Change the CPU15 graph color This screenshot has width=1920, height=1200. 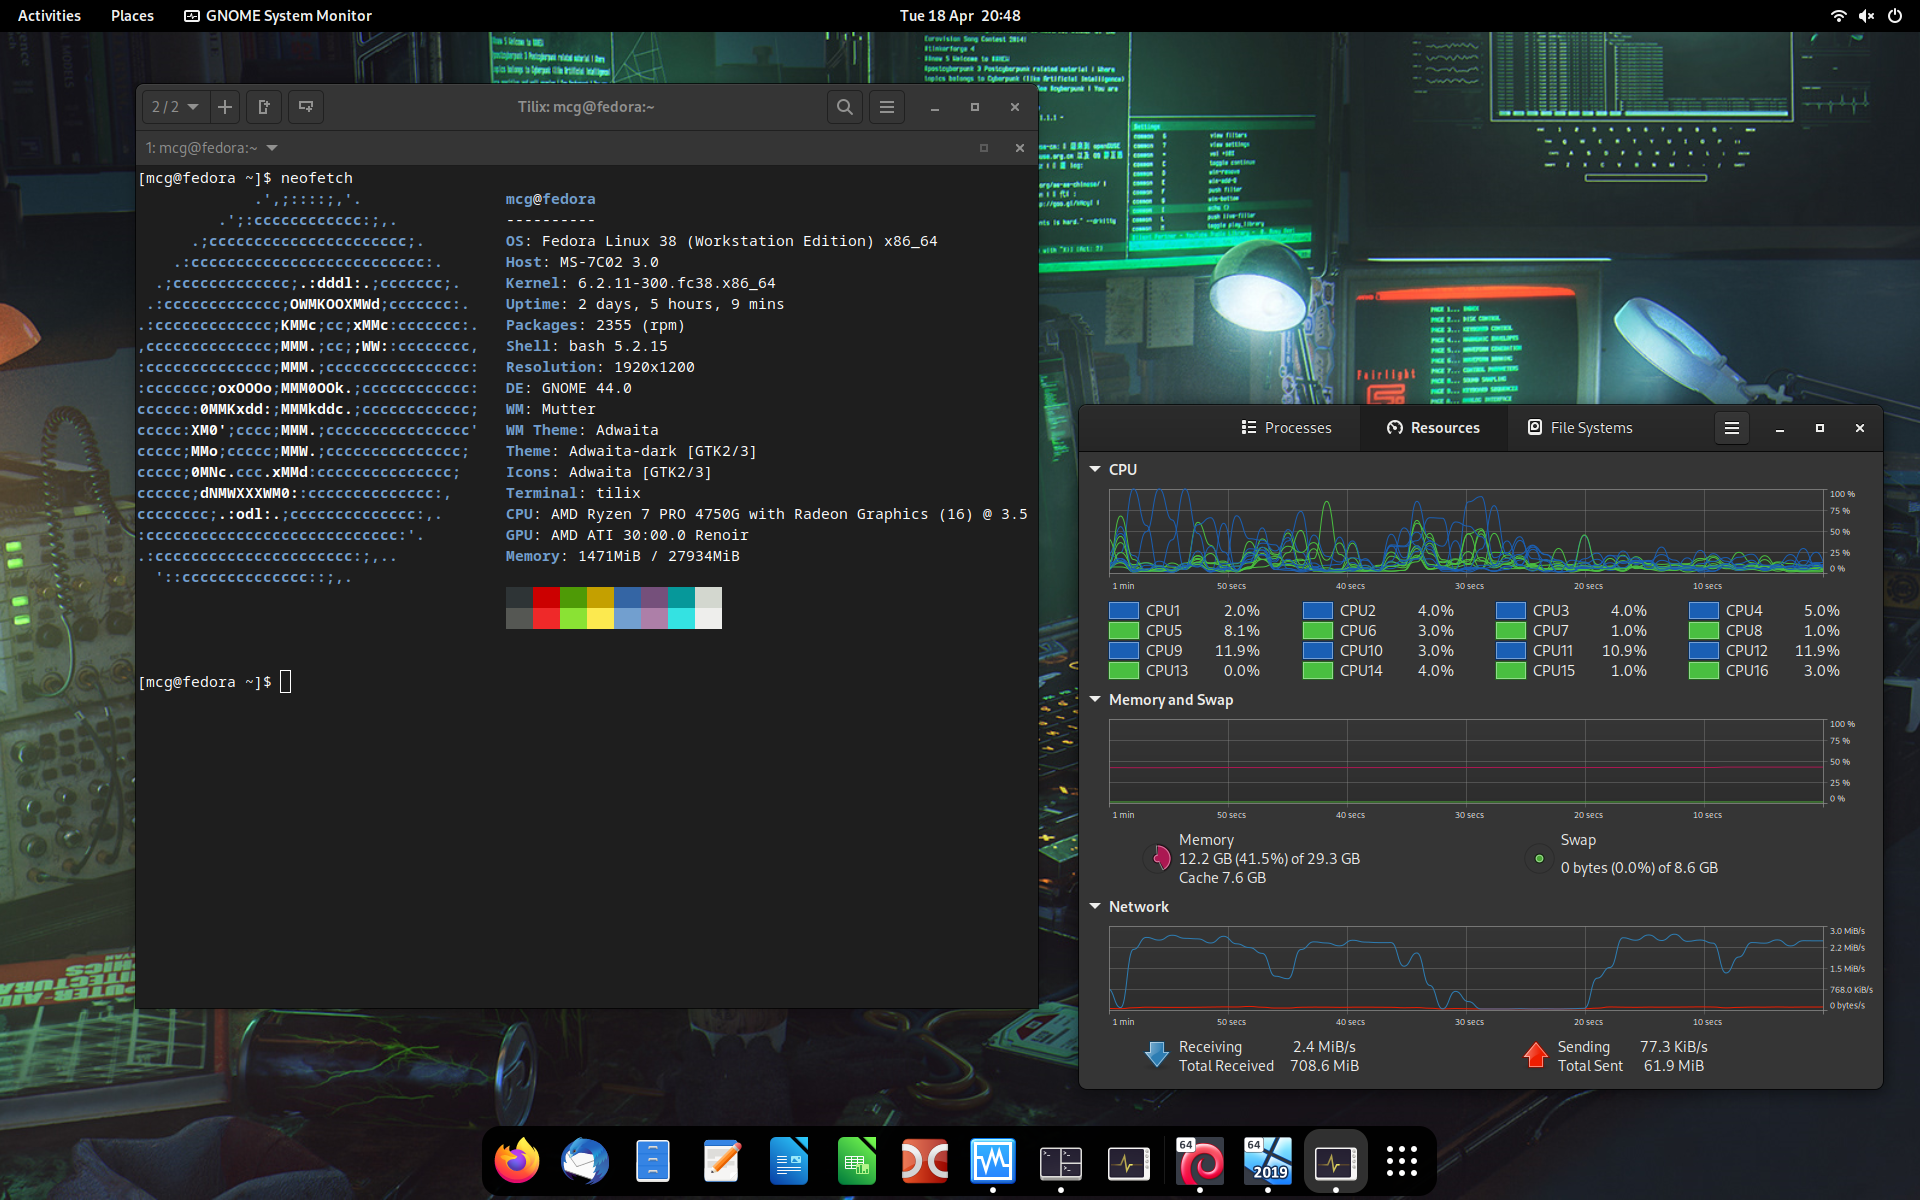pyautogui.click(x=1511, y=671)
